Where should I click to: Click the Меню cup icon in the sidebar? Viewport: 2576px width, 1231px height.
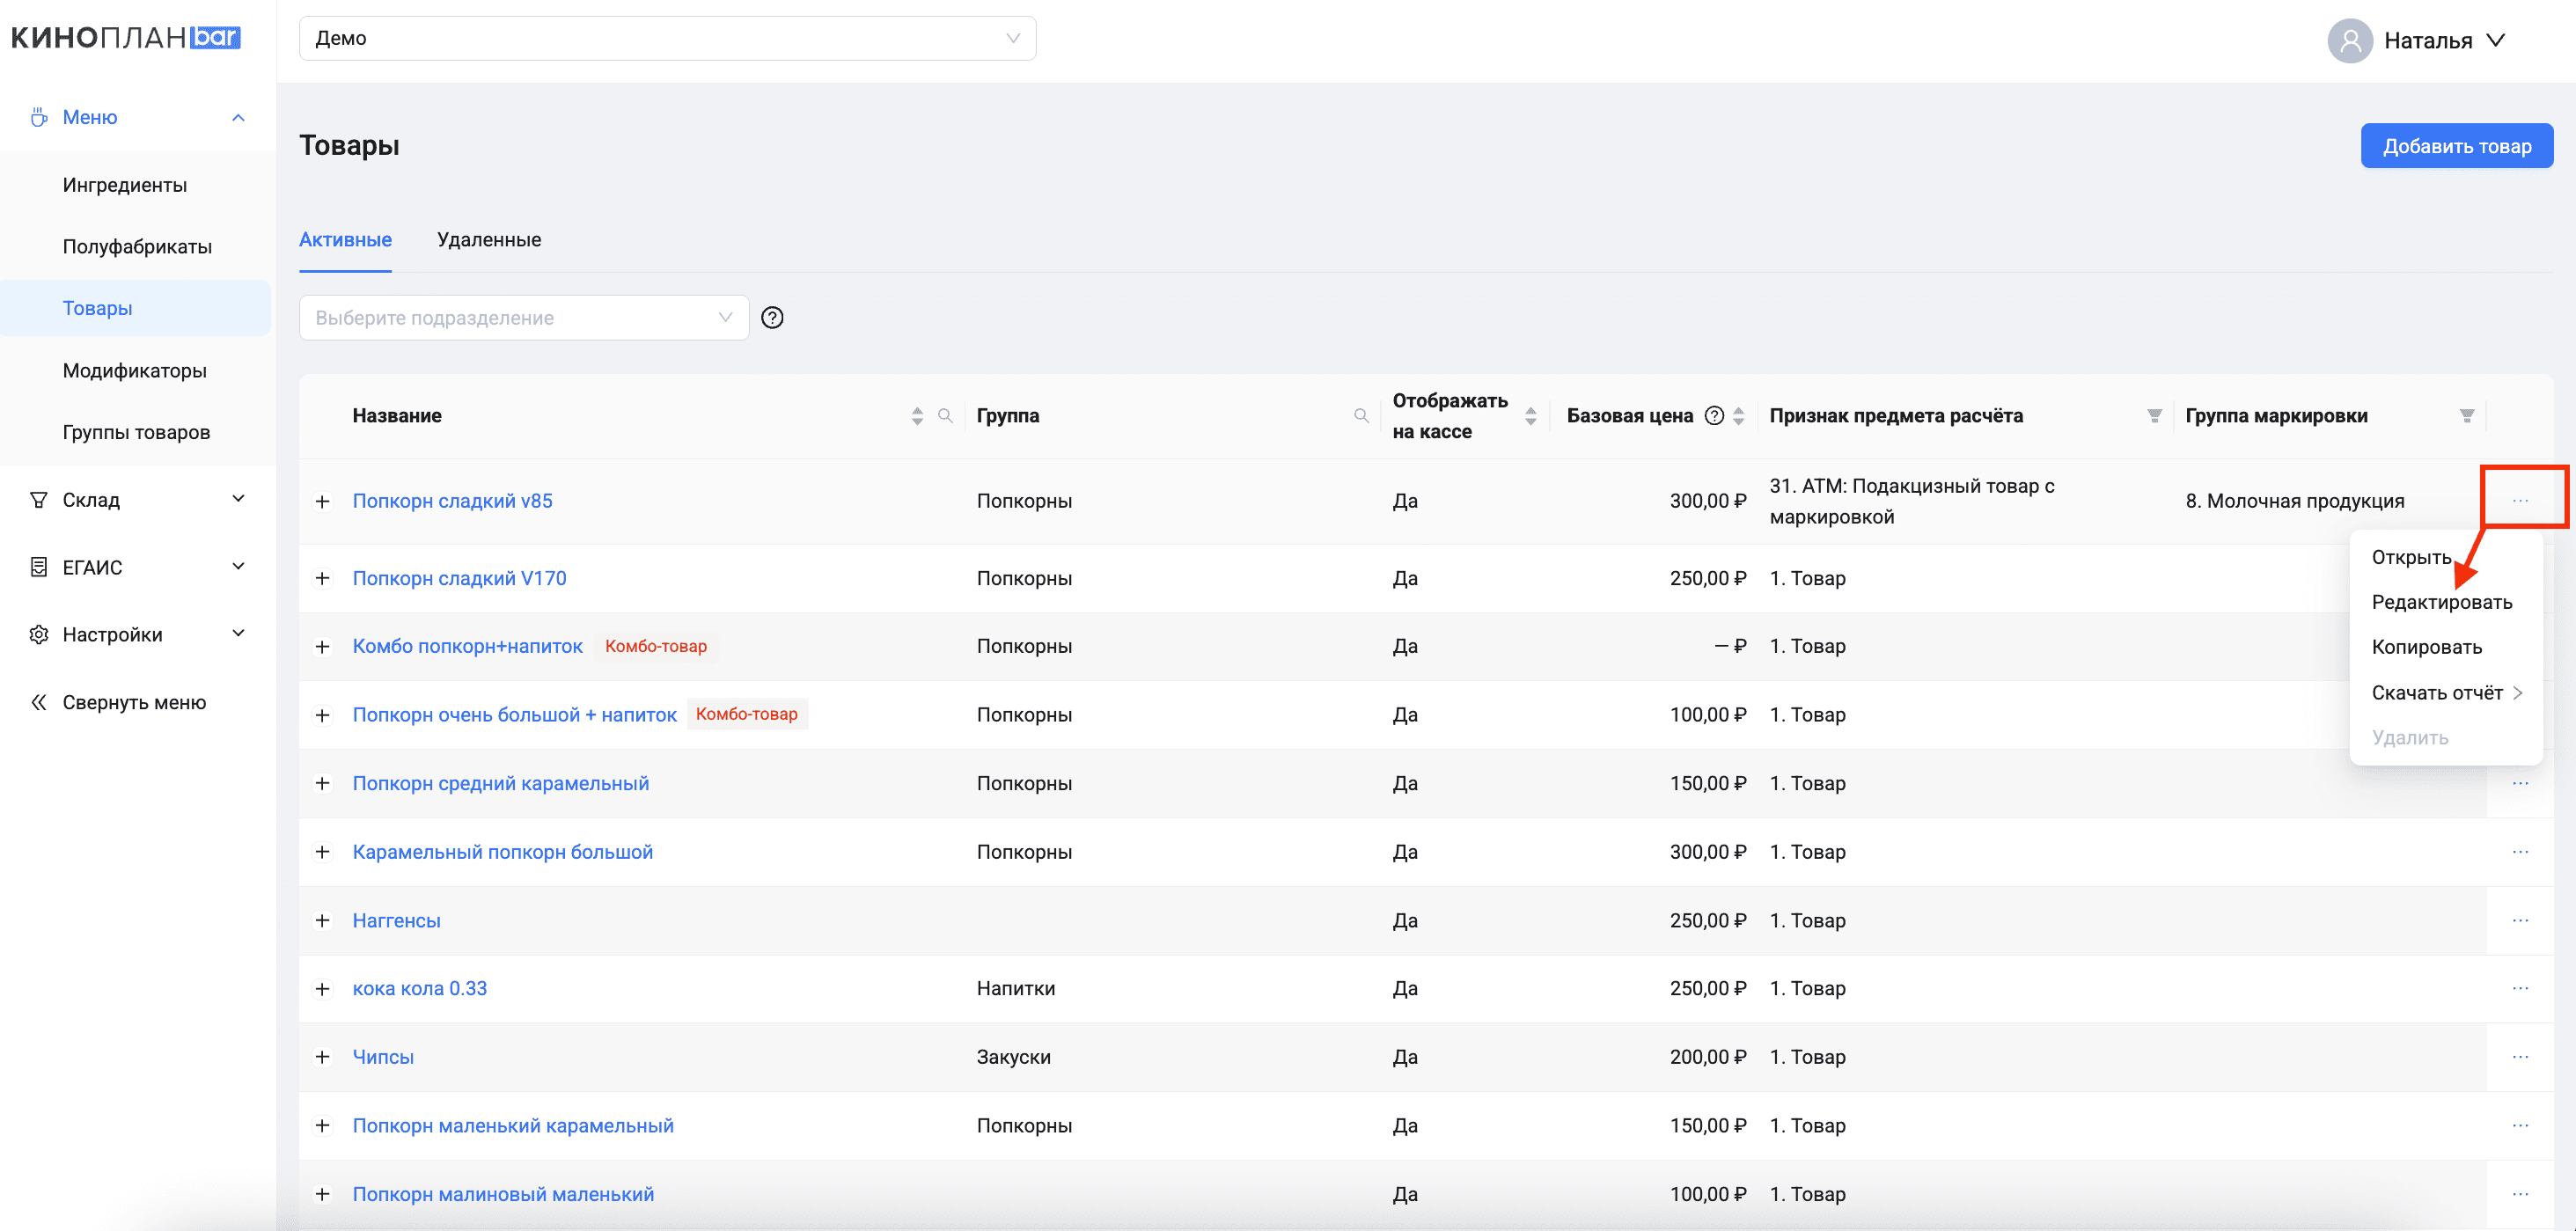(x=38, y=118)
